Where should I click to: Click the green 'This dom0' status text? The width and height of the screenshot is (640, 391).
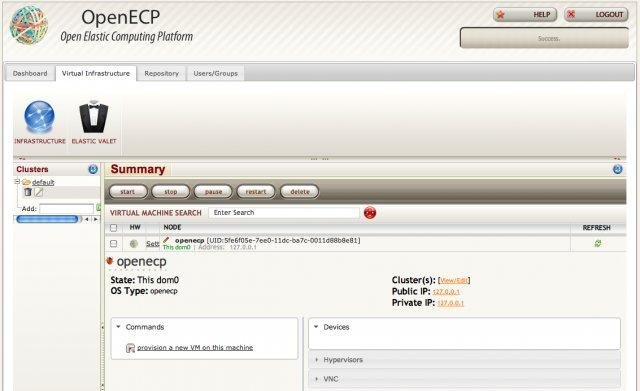177,247
